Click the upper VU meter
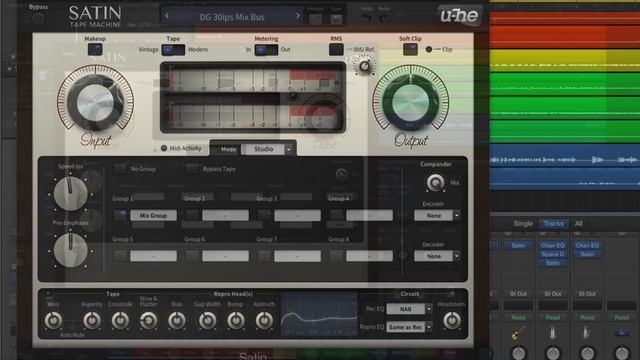The image size is (640, 360). 253,79
